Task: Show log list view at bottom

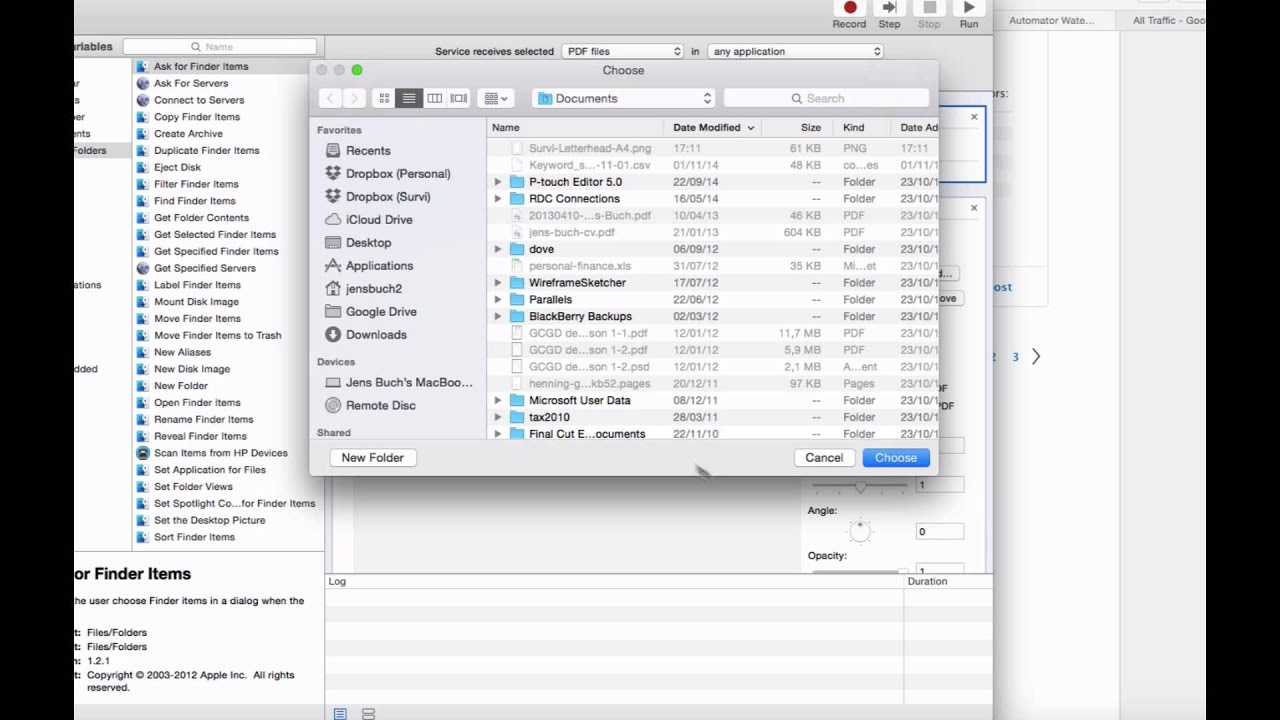Action: 340,714
